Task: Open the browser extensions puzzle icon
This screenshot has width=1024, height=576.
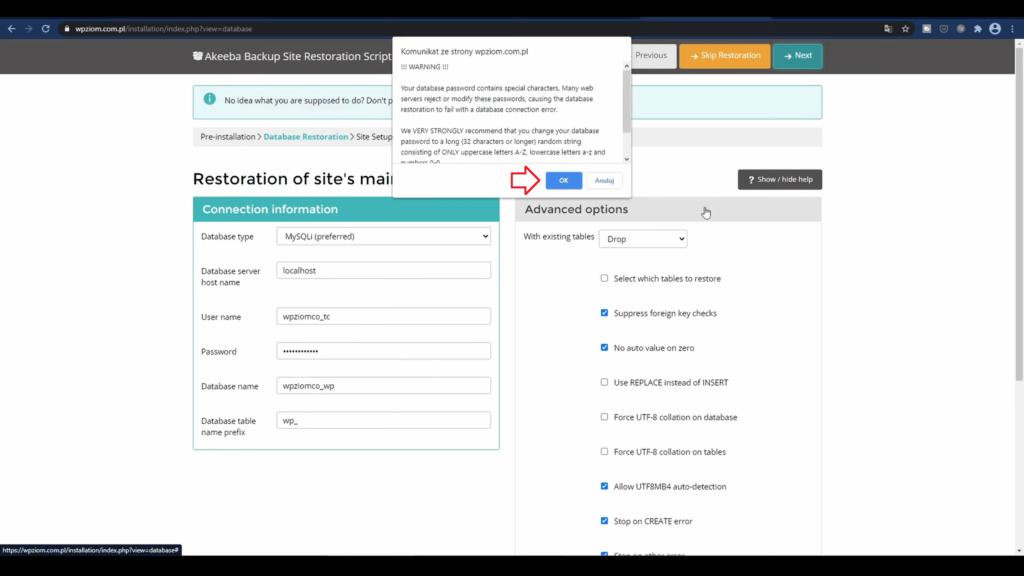Action: (x=977, y=29)
